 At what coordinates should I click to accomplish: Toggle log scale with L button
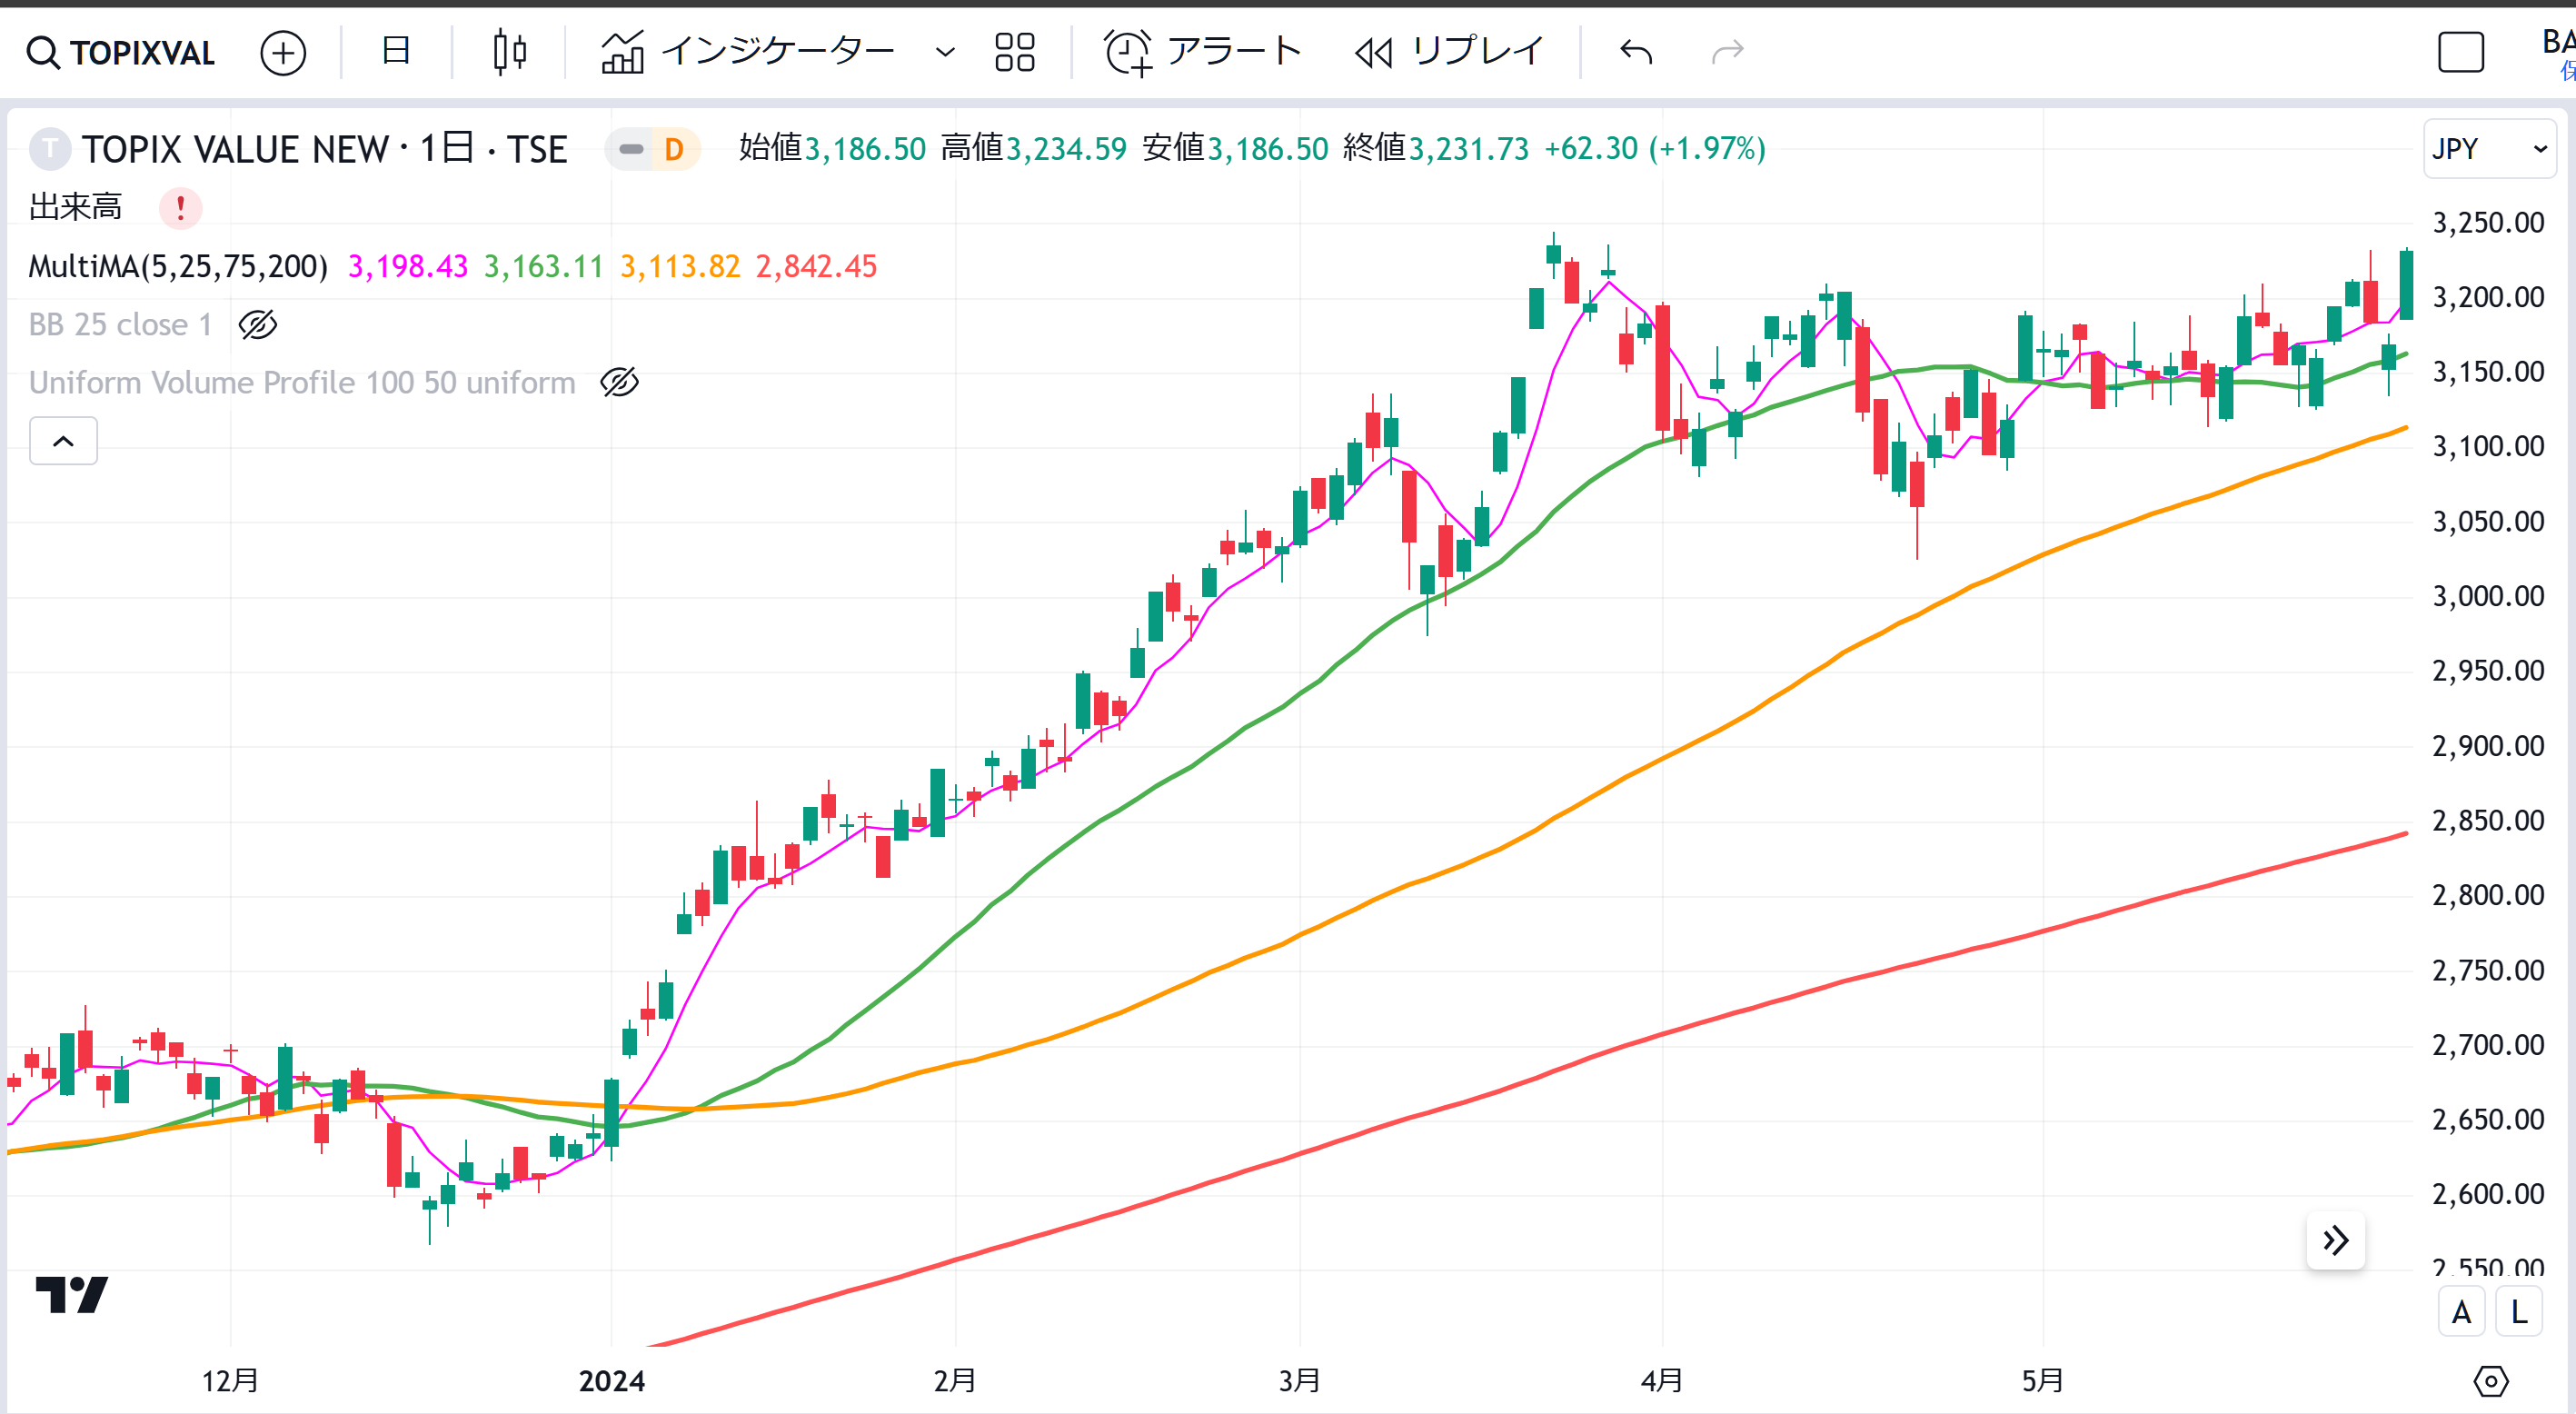pyautogui.click(x=2519, y=1312)
